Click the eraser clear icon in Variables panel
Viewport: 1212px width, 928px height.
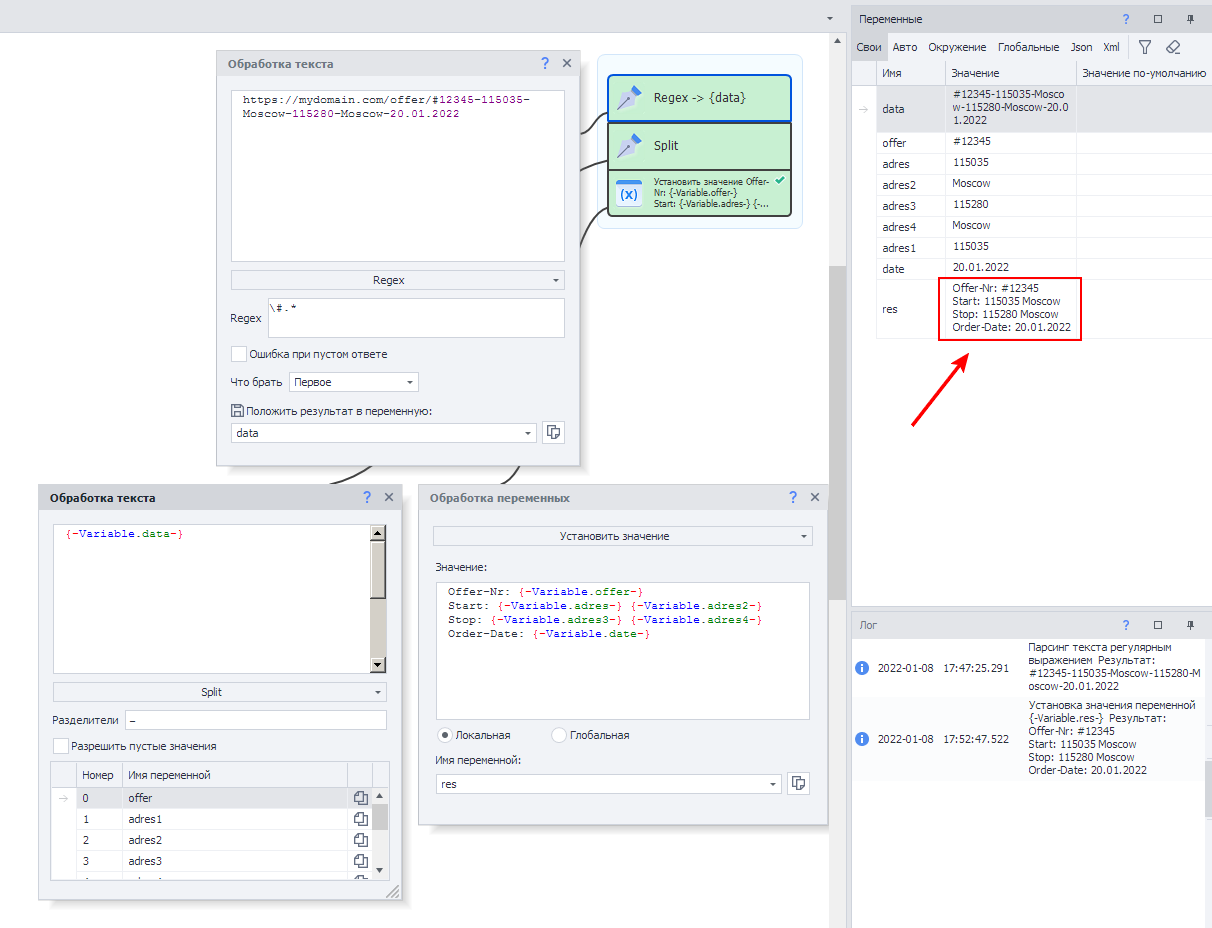coord(1173,47)
